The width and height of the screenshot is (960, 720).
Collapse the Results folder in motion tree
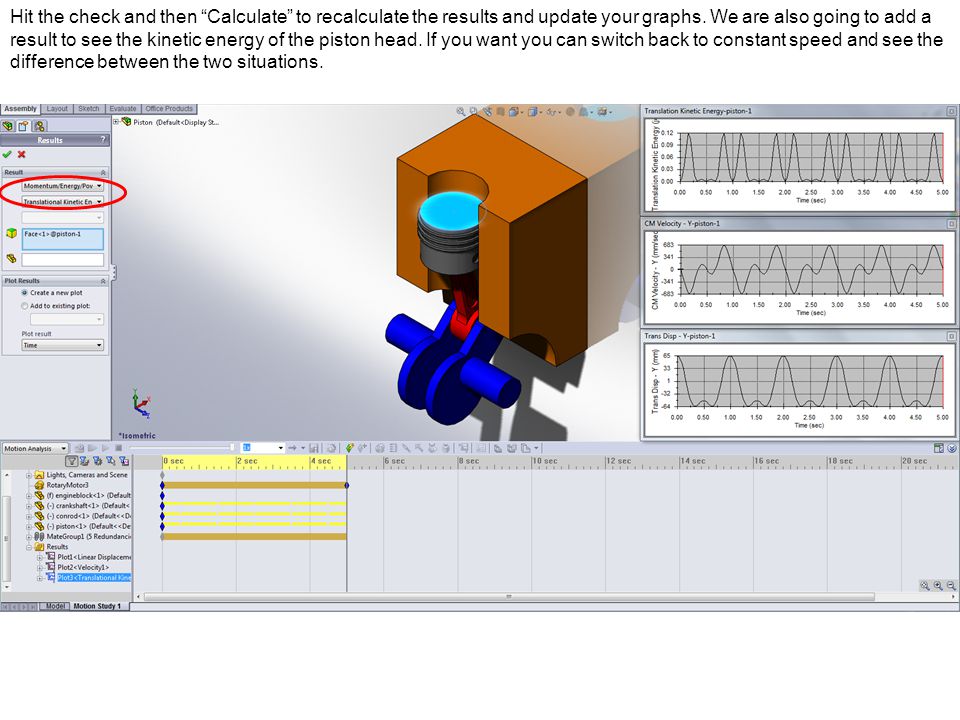[x=29, y=547]
